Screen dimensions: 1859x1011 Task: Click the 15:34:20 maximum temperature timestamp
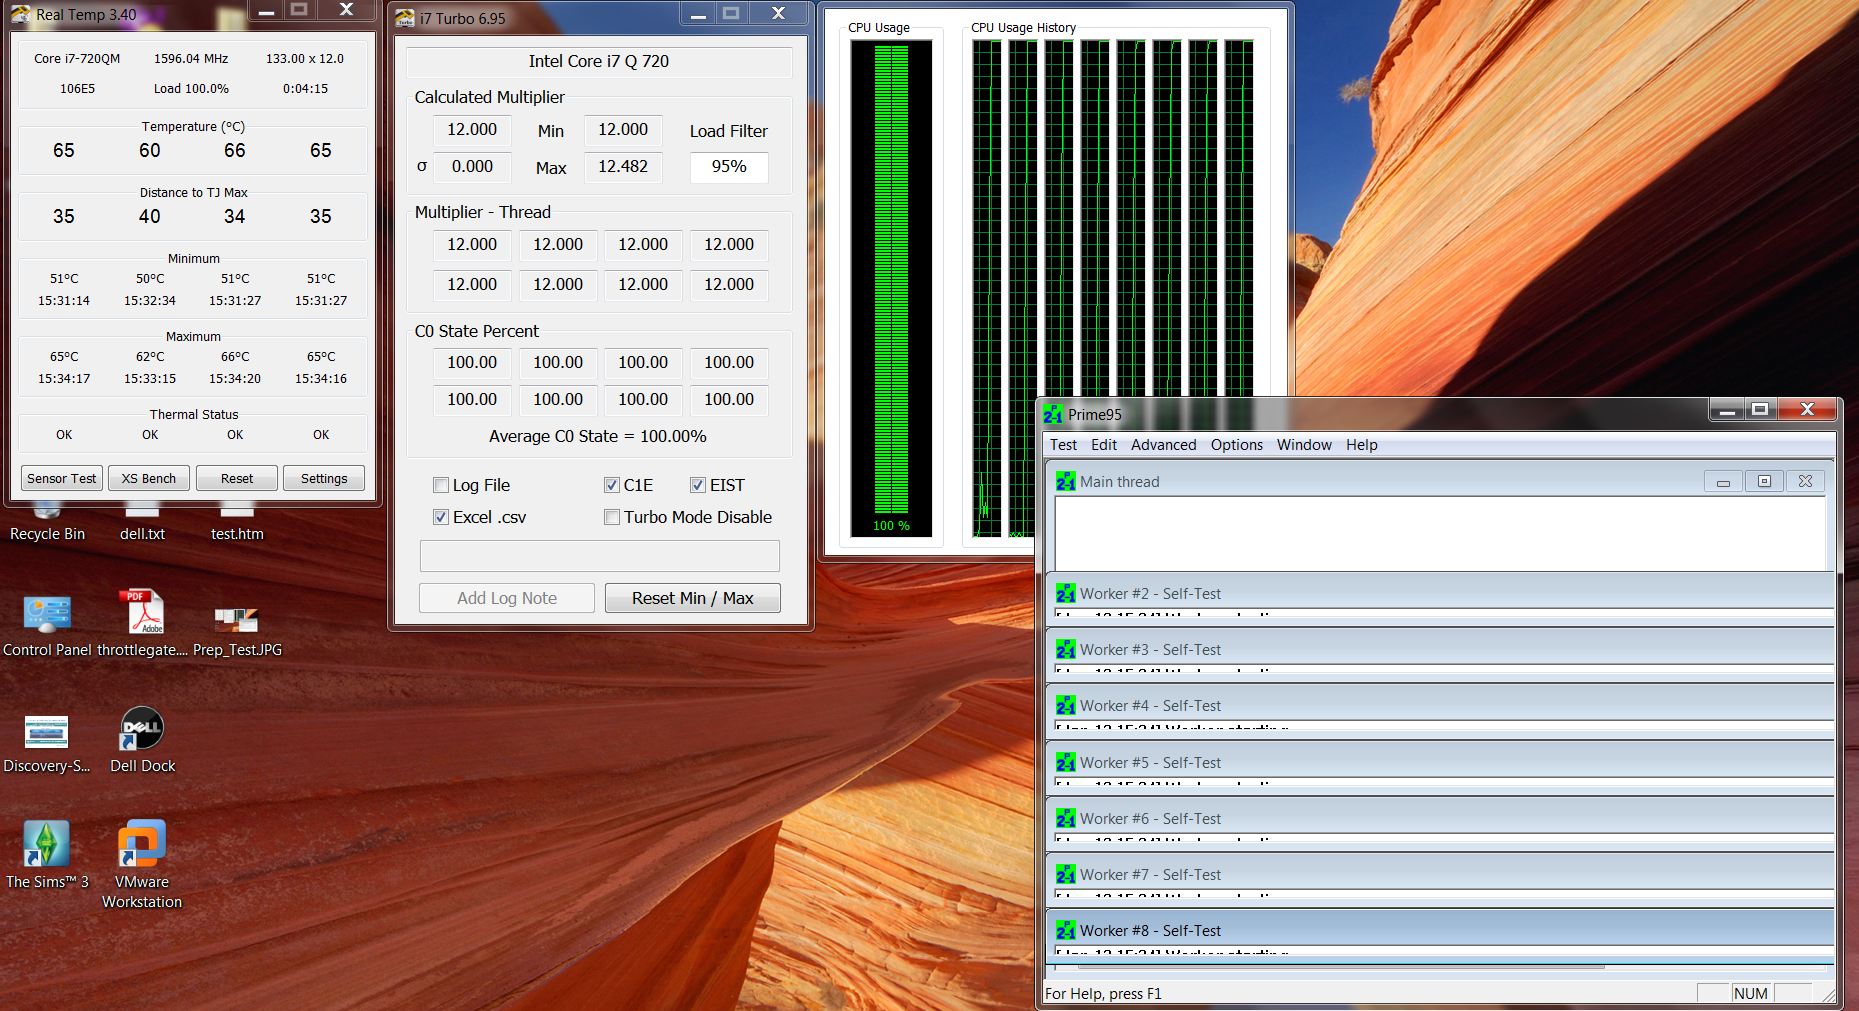(x=235, y=378)
